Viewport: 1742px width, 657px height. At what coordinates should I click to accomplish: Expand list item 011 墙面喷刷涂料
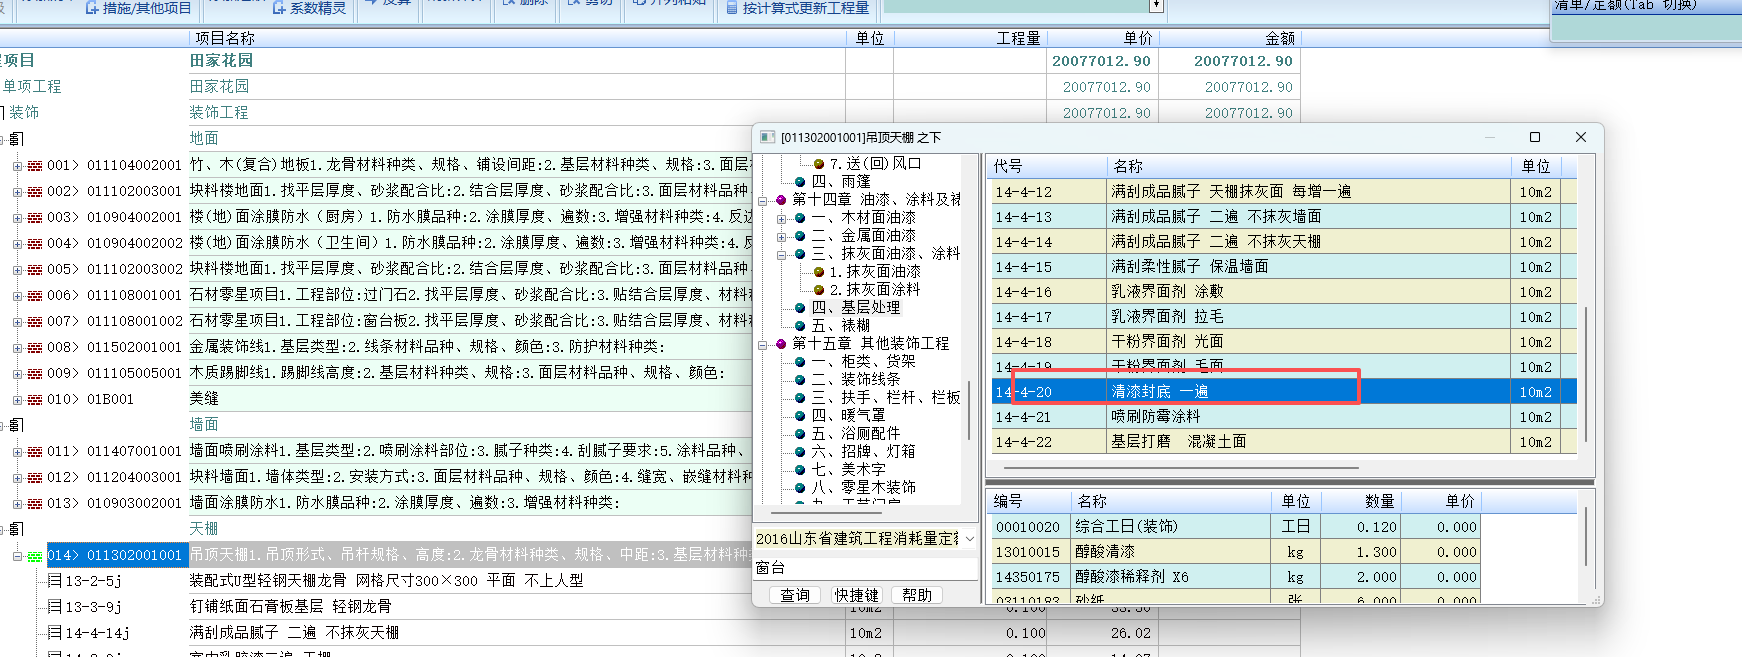coord(17,452)
